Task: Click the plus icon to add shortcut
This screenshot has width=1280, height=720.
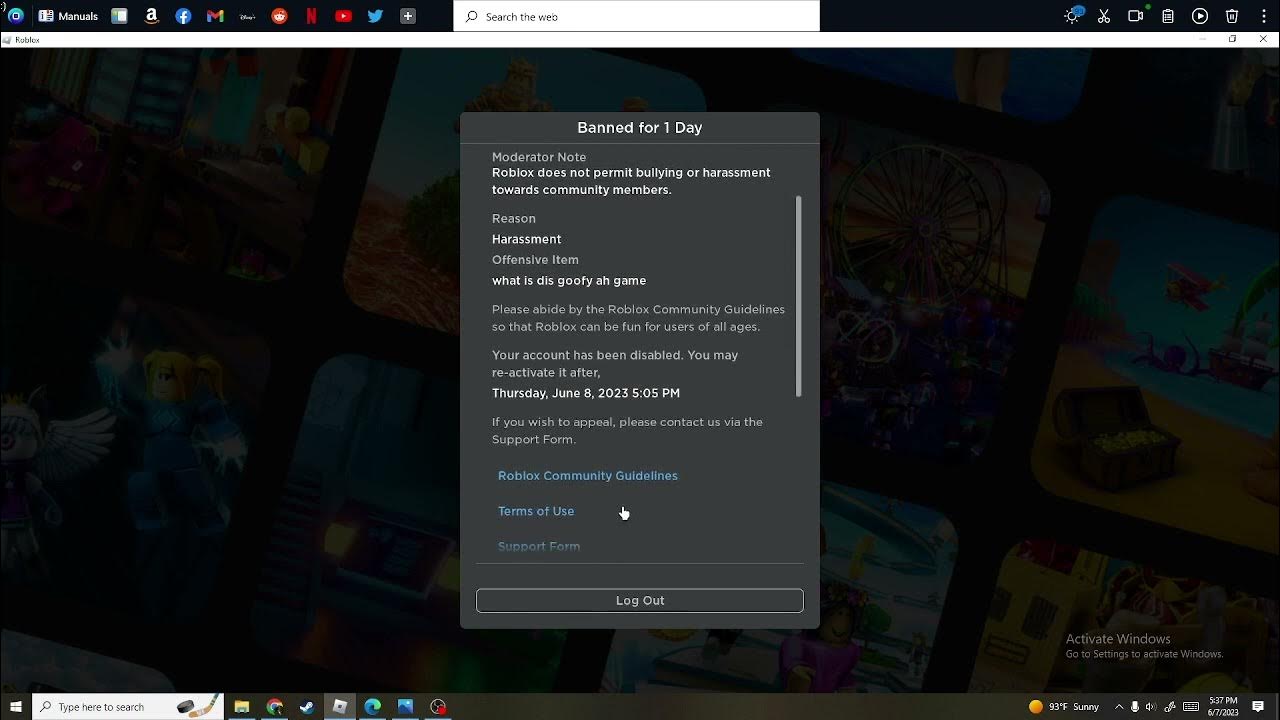Action: 407,16
